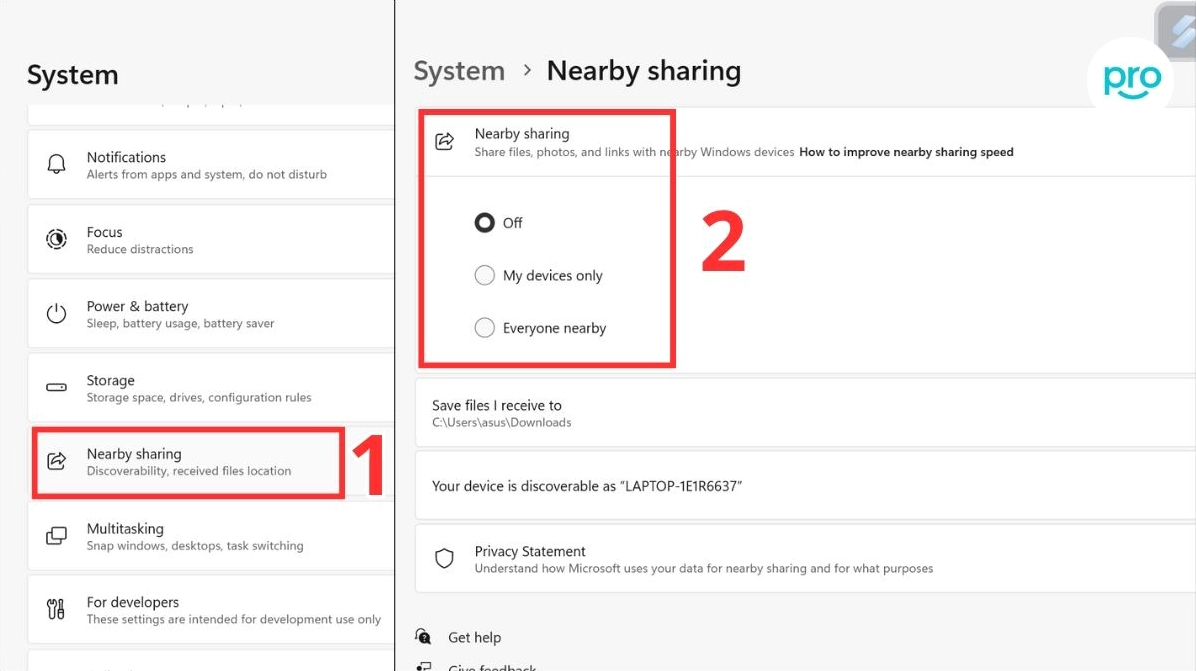Select the Multitasking windows icon

(54, 536)
